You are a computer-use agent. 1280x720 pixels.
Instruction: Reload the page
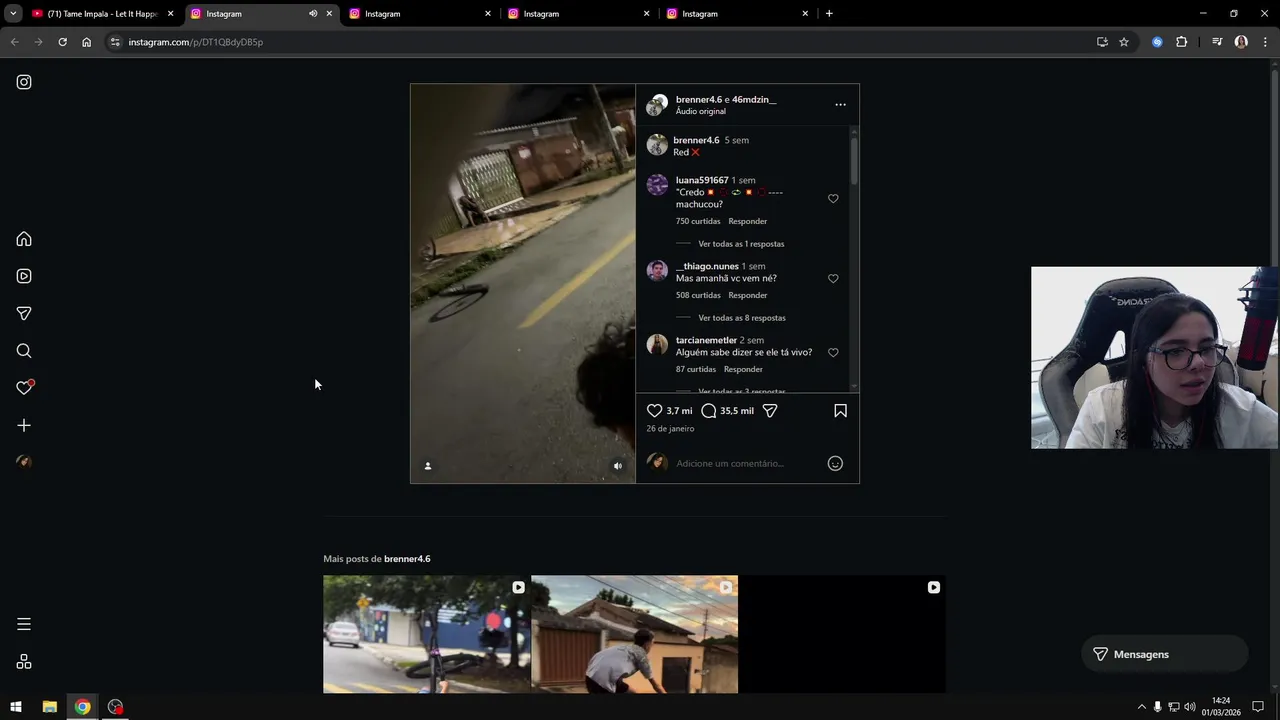click(x=62, y=42)
